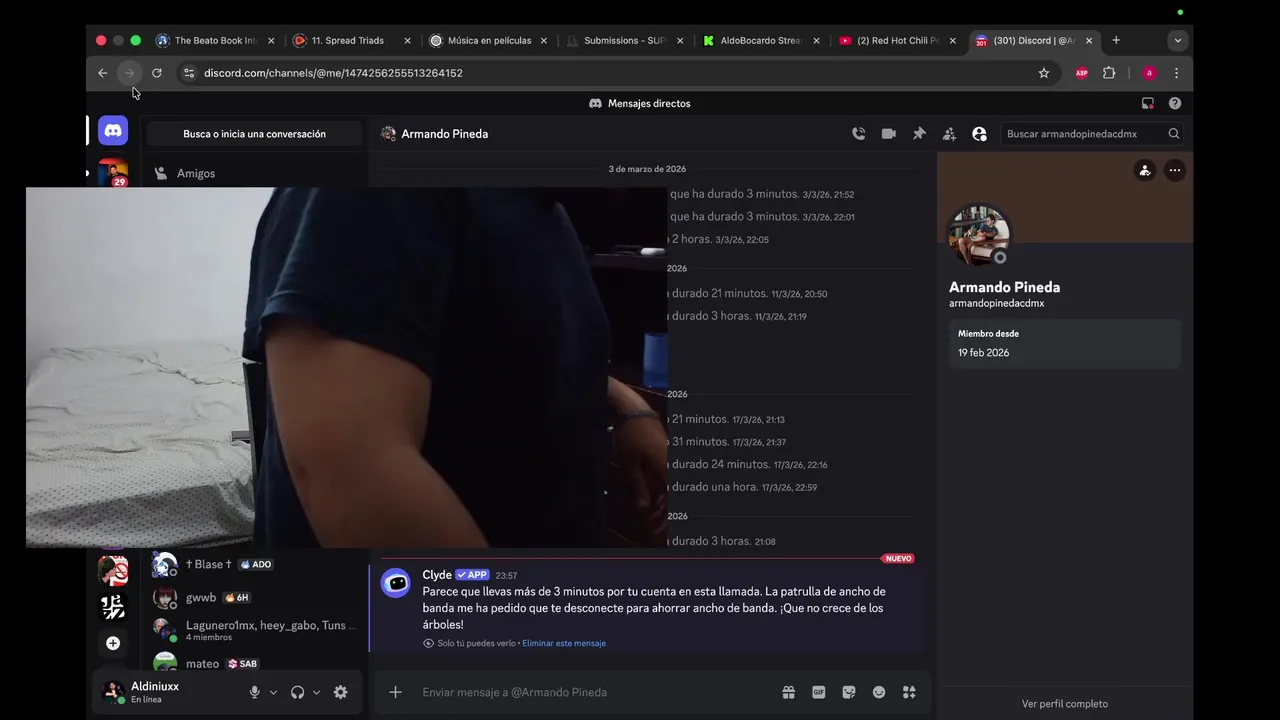Open pinned messages icon
1280x720 pixels.
point(919,134)
